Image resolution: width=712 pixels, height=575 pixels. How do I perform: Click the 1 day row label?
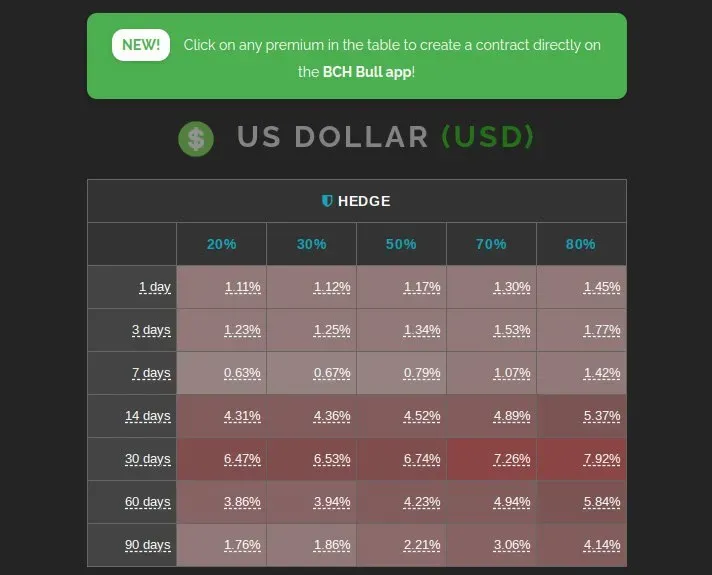click(x=155, y=287)
